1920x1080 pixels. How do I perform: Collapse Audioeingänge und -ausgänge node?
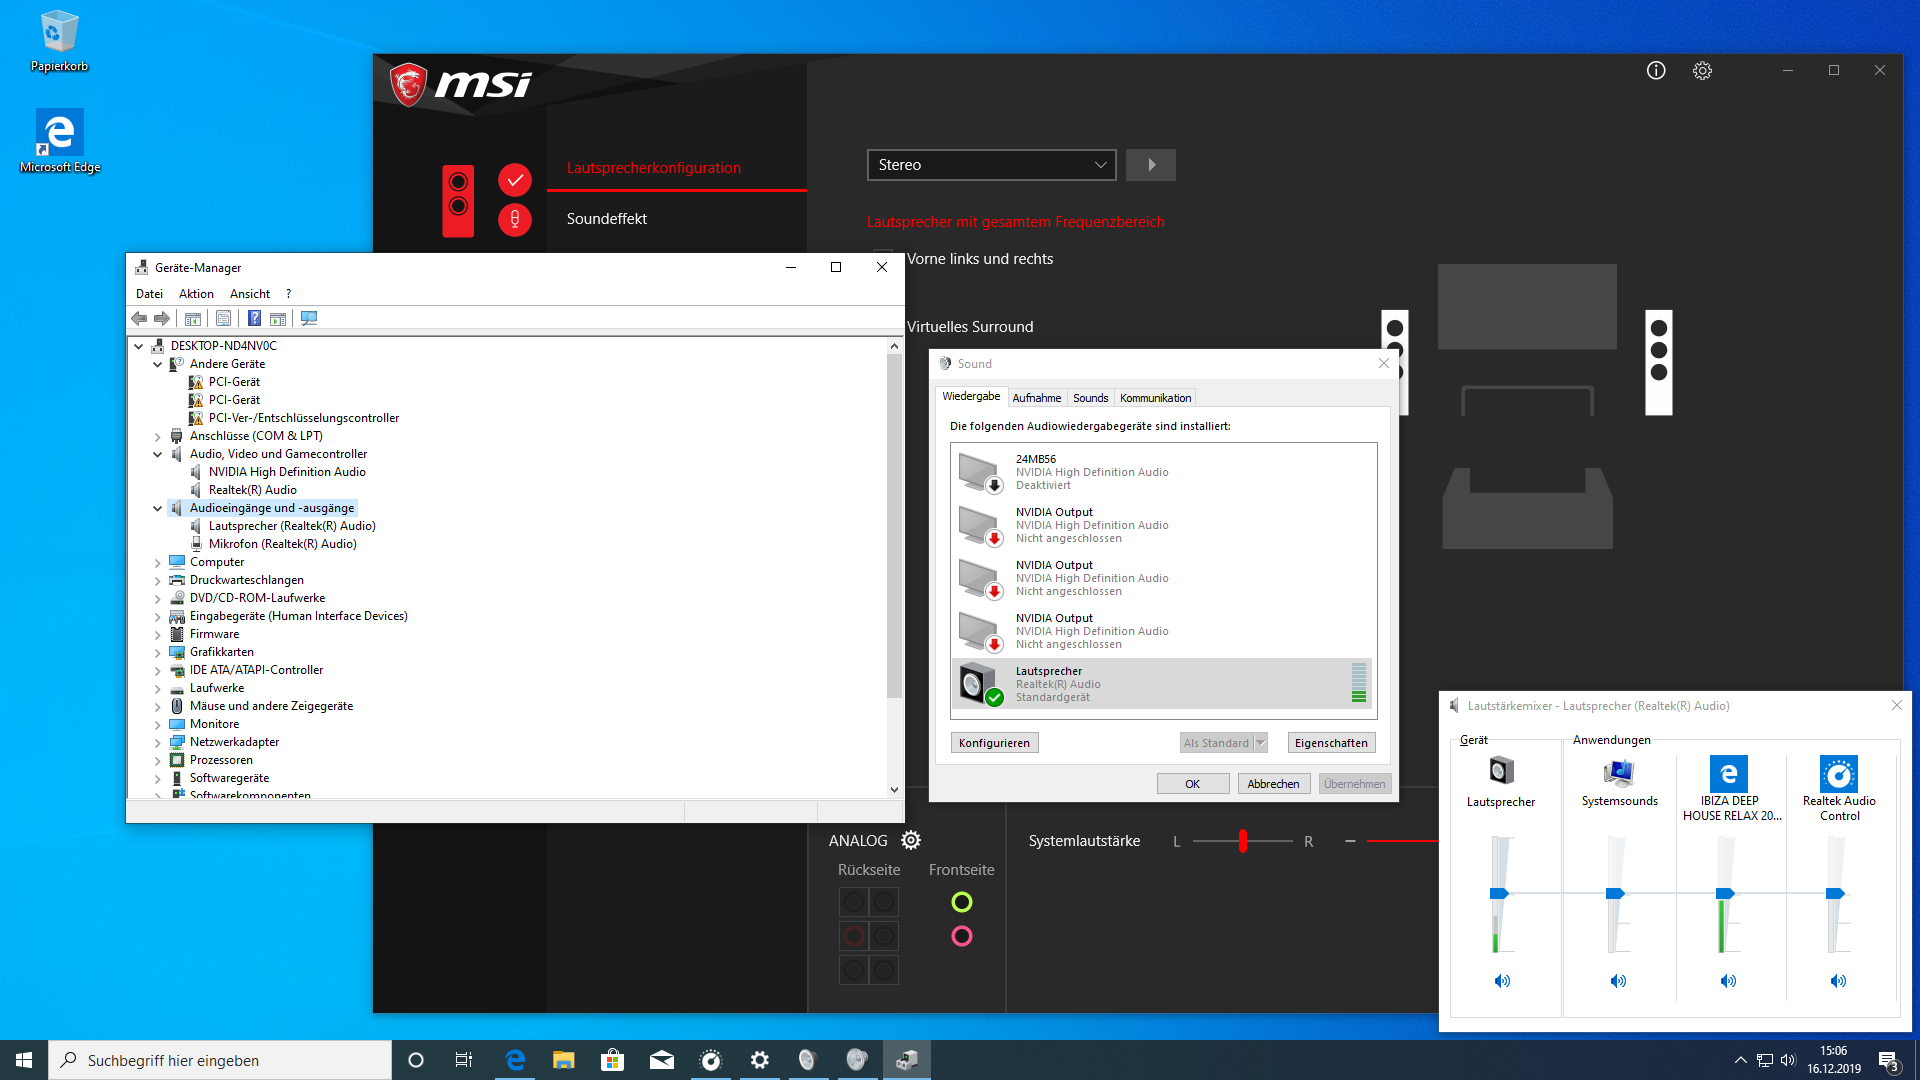[157, 508]
